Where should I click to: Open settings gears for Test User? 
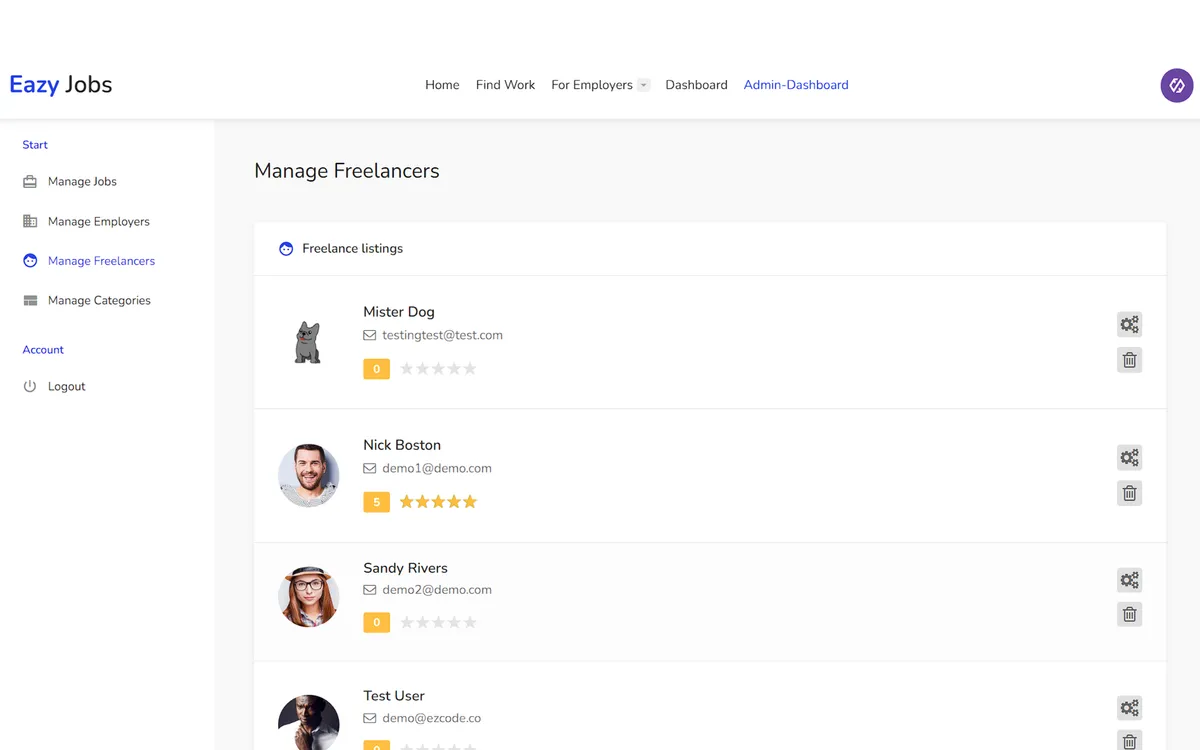[x=1129, y=708]
